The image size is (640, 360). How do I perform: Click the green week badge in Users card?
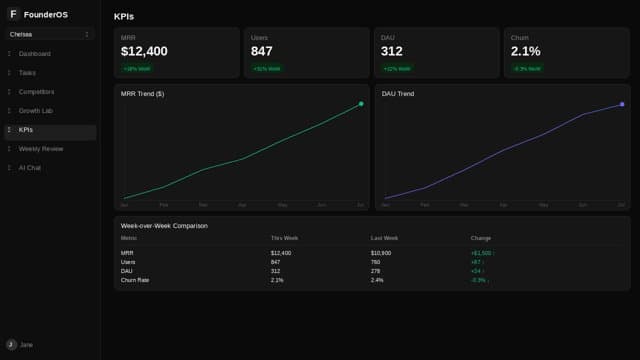(267, 69)
